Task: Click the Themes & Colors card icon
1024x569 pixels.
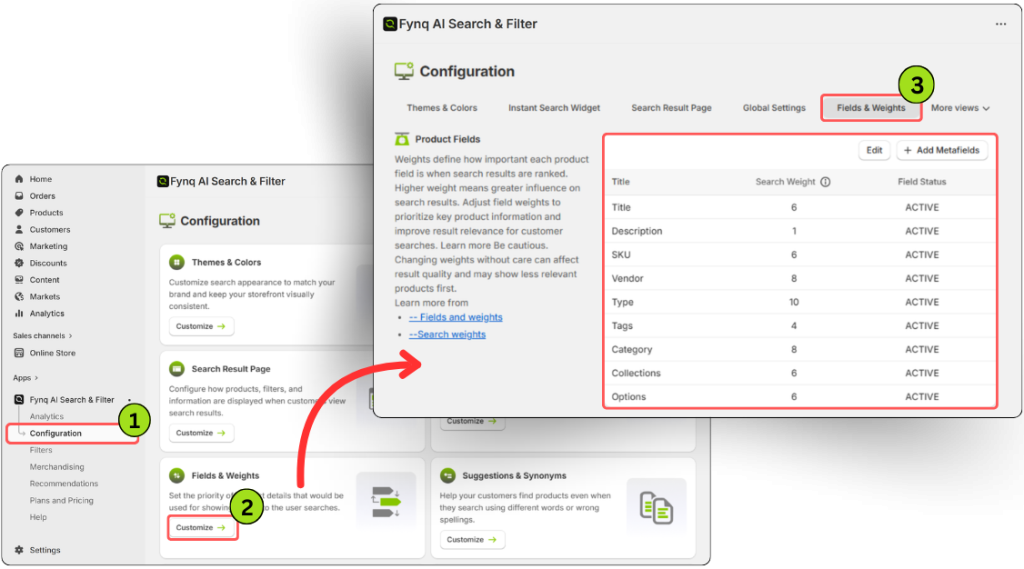Action: pyautogui.click(x=176, y=262)
